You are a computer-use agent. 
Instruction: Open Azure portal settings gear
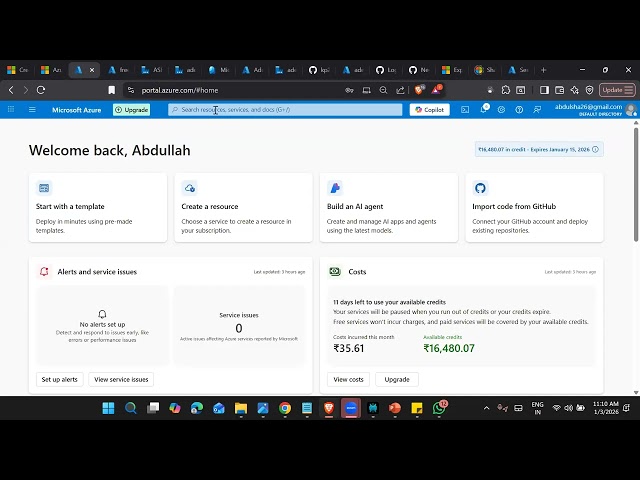pyautogui.click(x=501, y=109)
